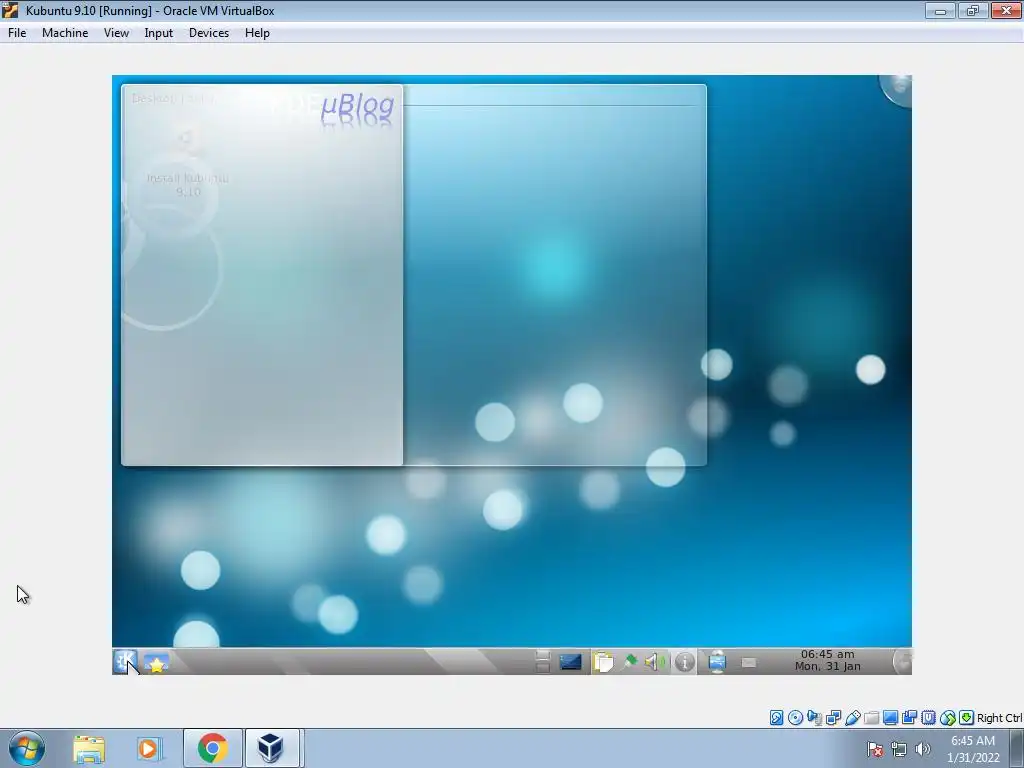This screenshot has width=1024, height=768.
Task: Click the blue desktop screen icon in KDE panel
Action: coord(570,662)
